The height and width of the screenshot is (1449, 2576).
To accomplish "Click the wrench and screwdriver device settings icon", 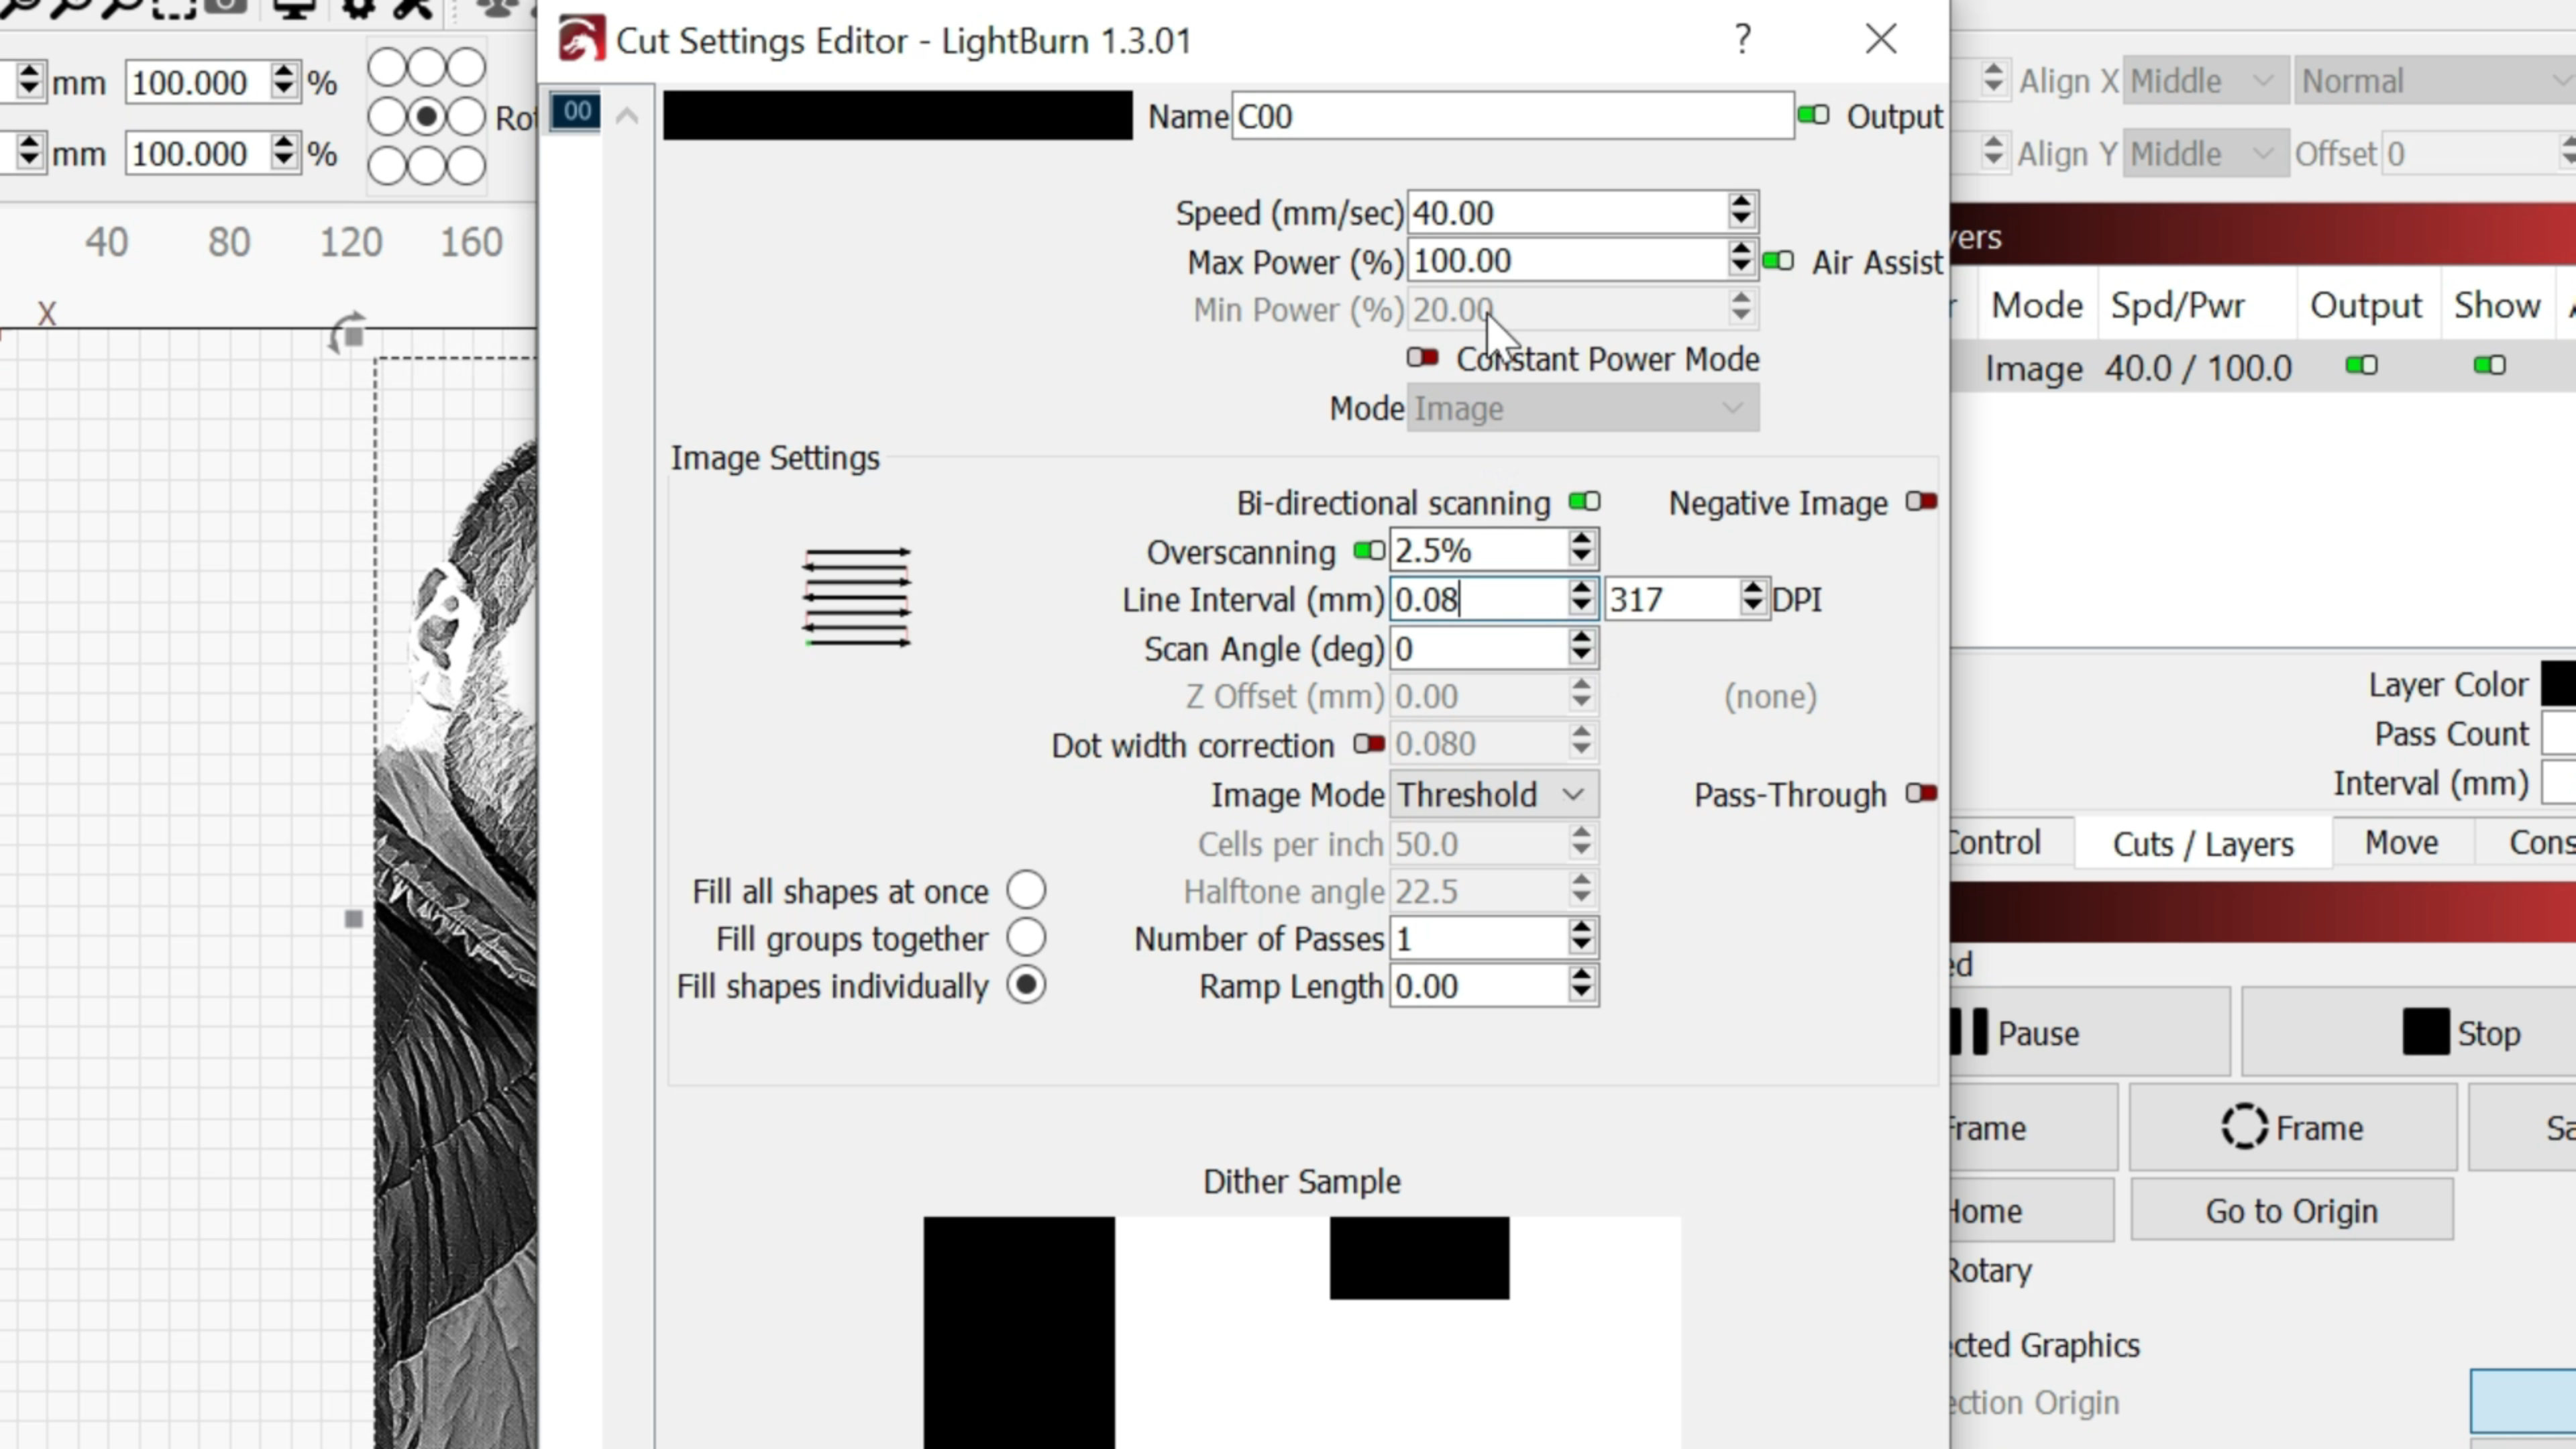I will point(412,8).
